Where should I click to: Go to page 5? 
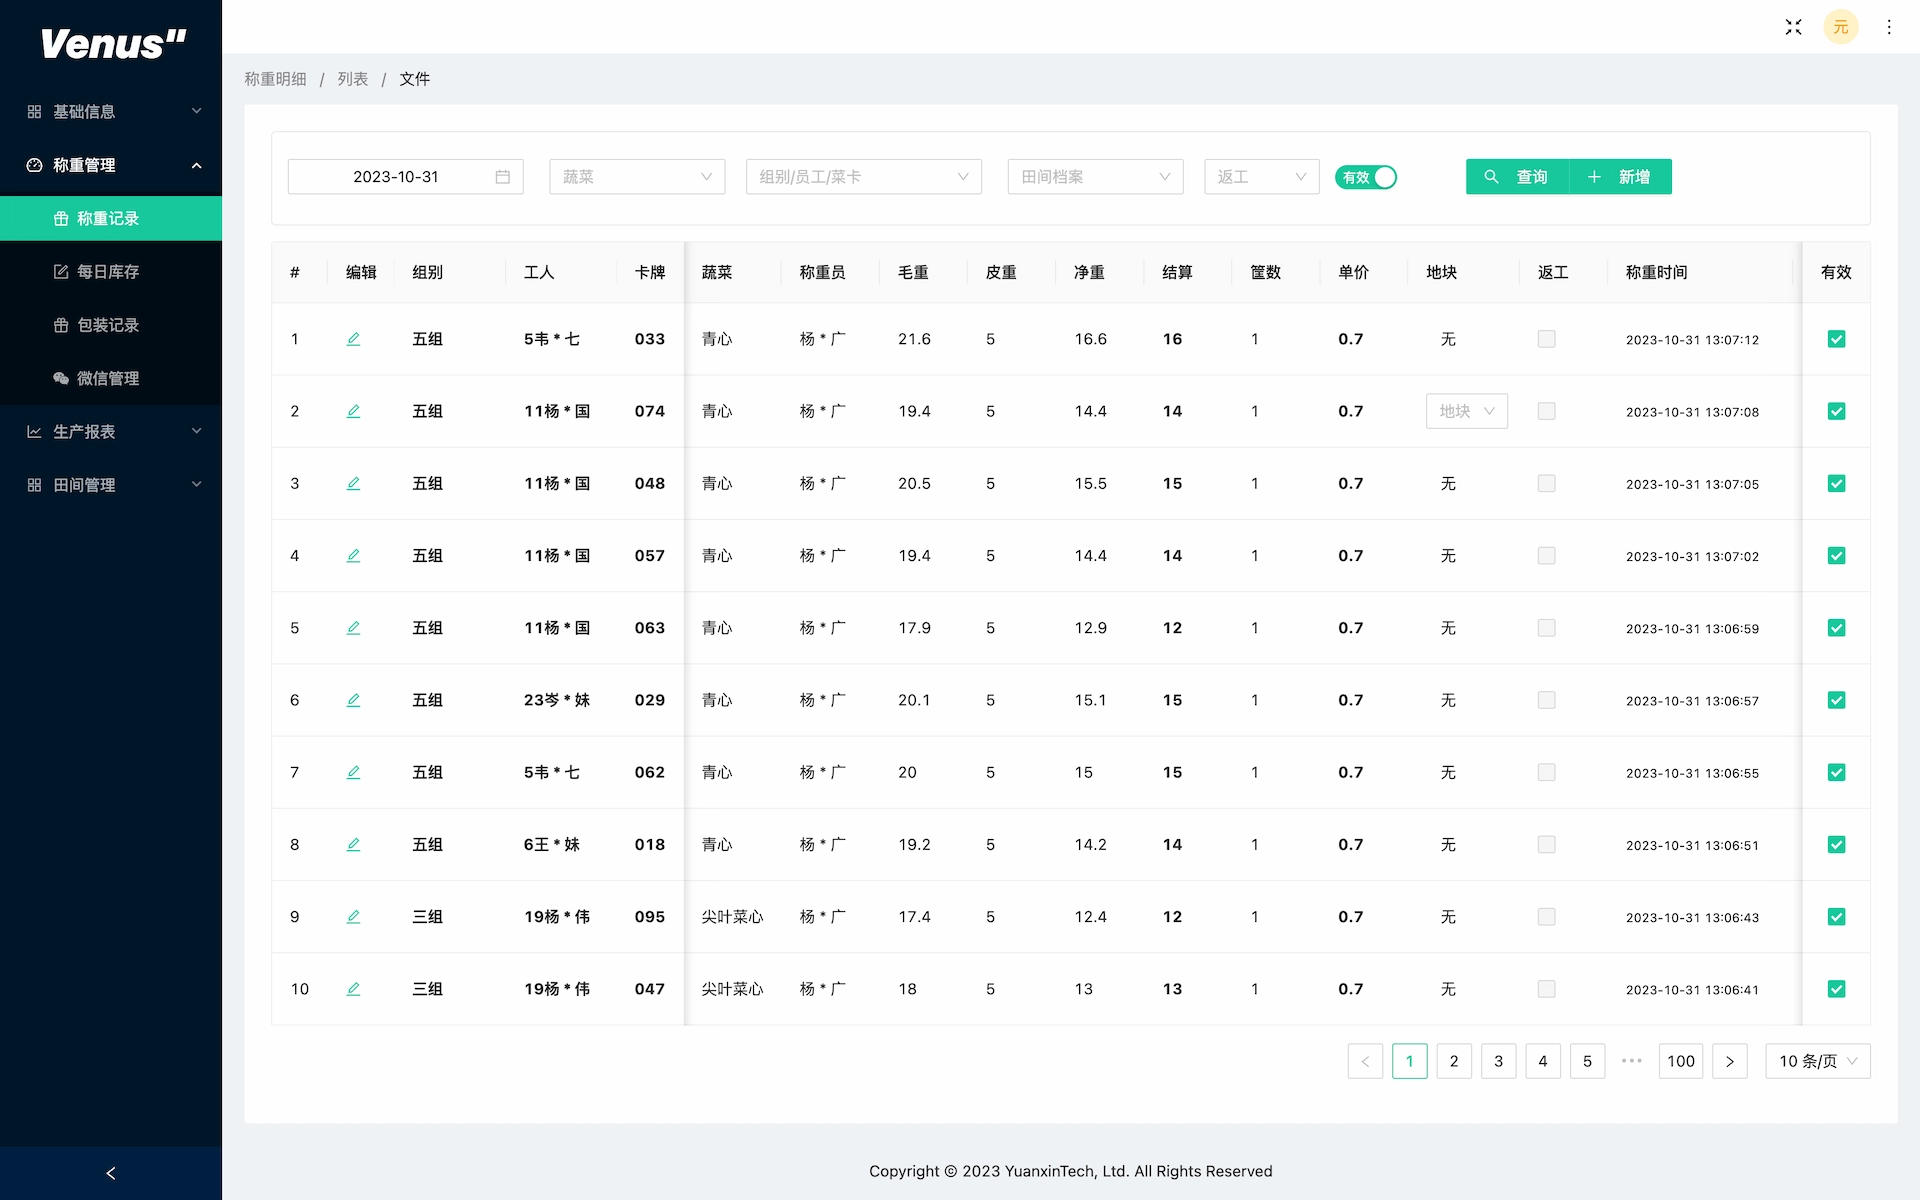coord(1587,1061)
